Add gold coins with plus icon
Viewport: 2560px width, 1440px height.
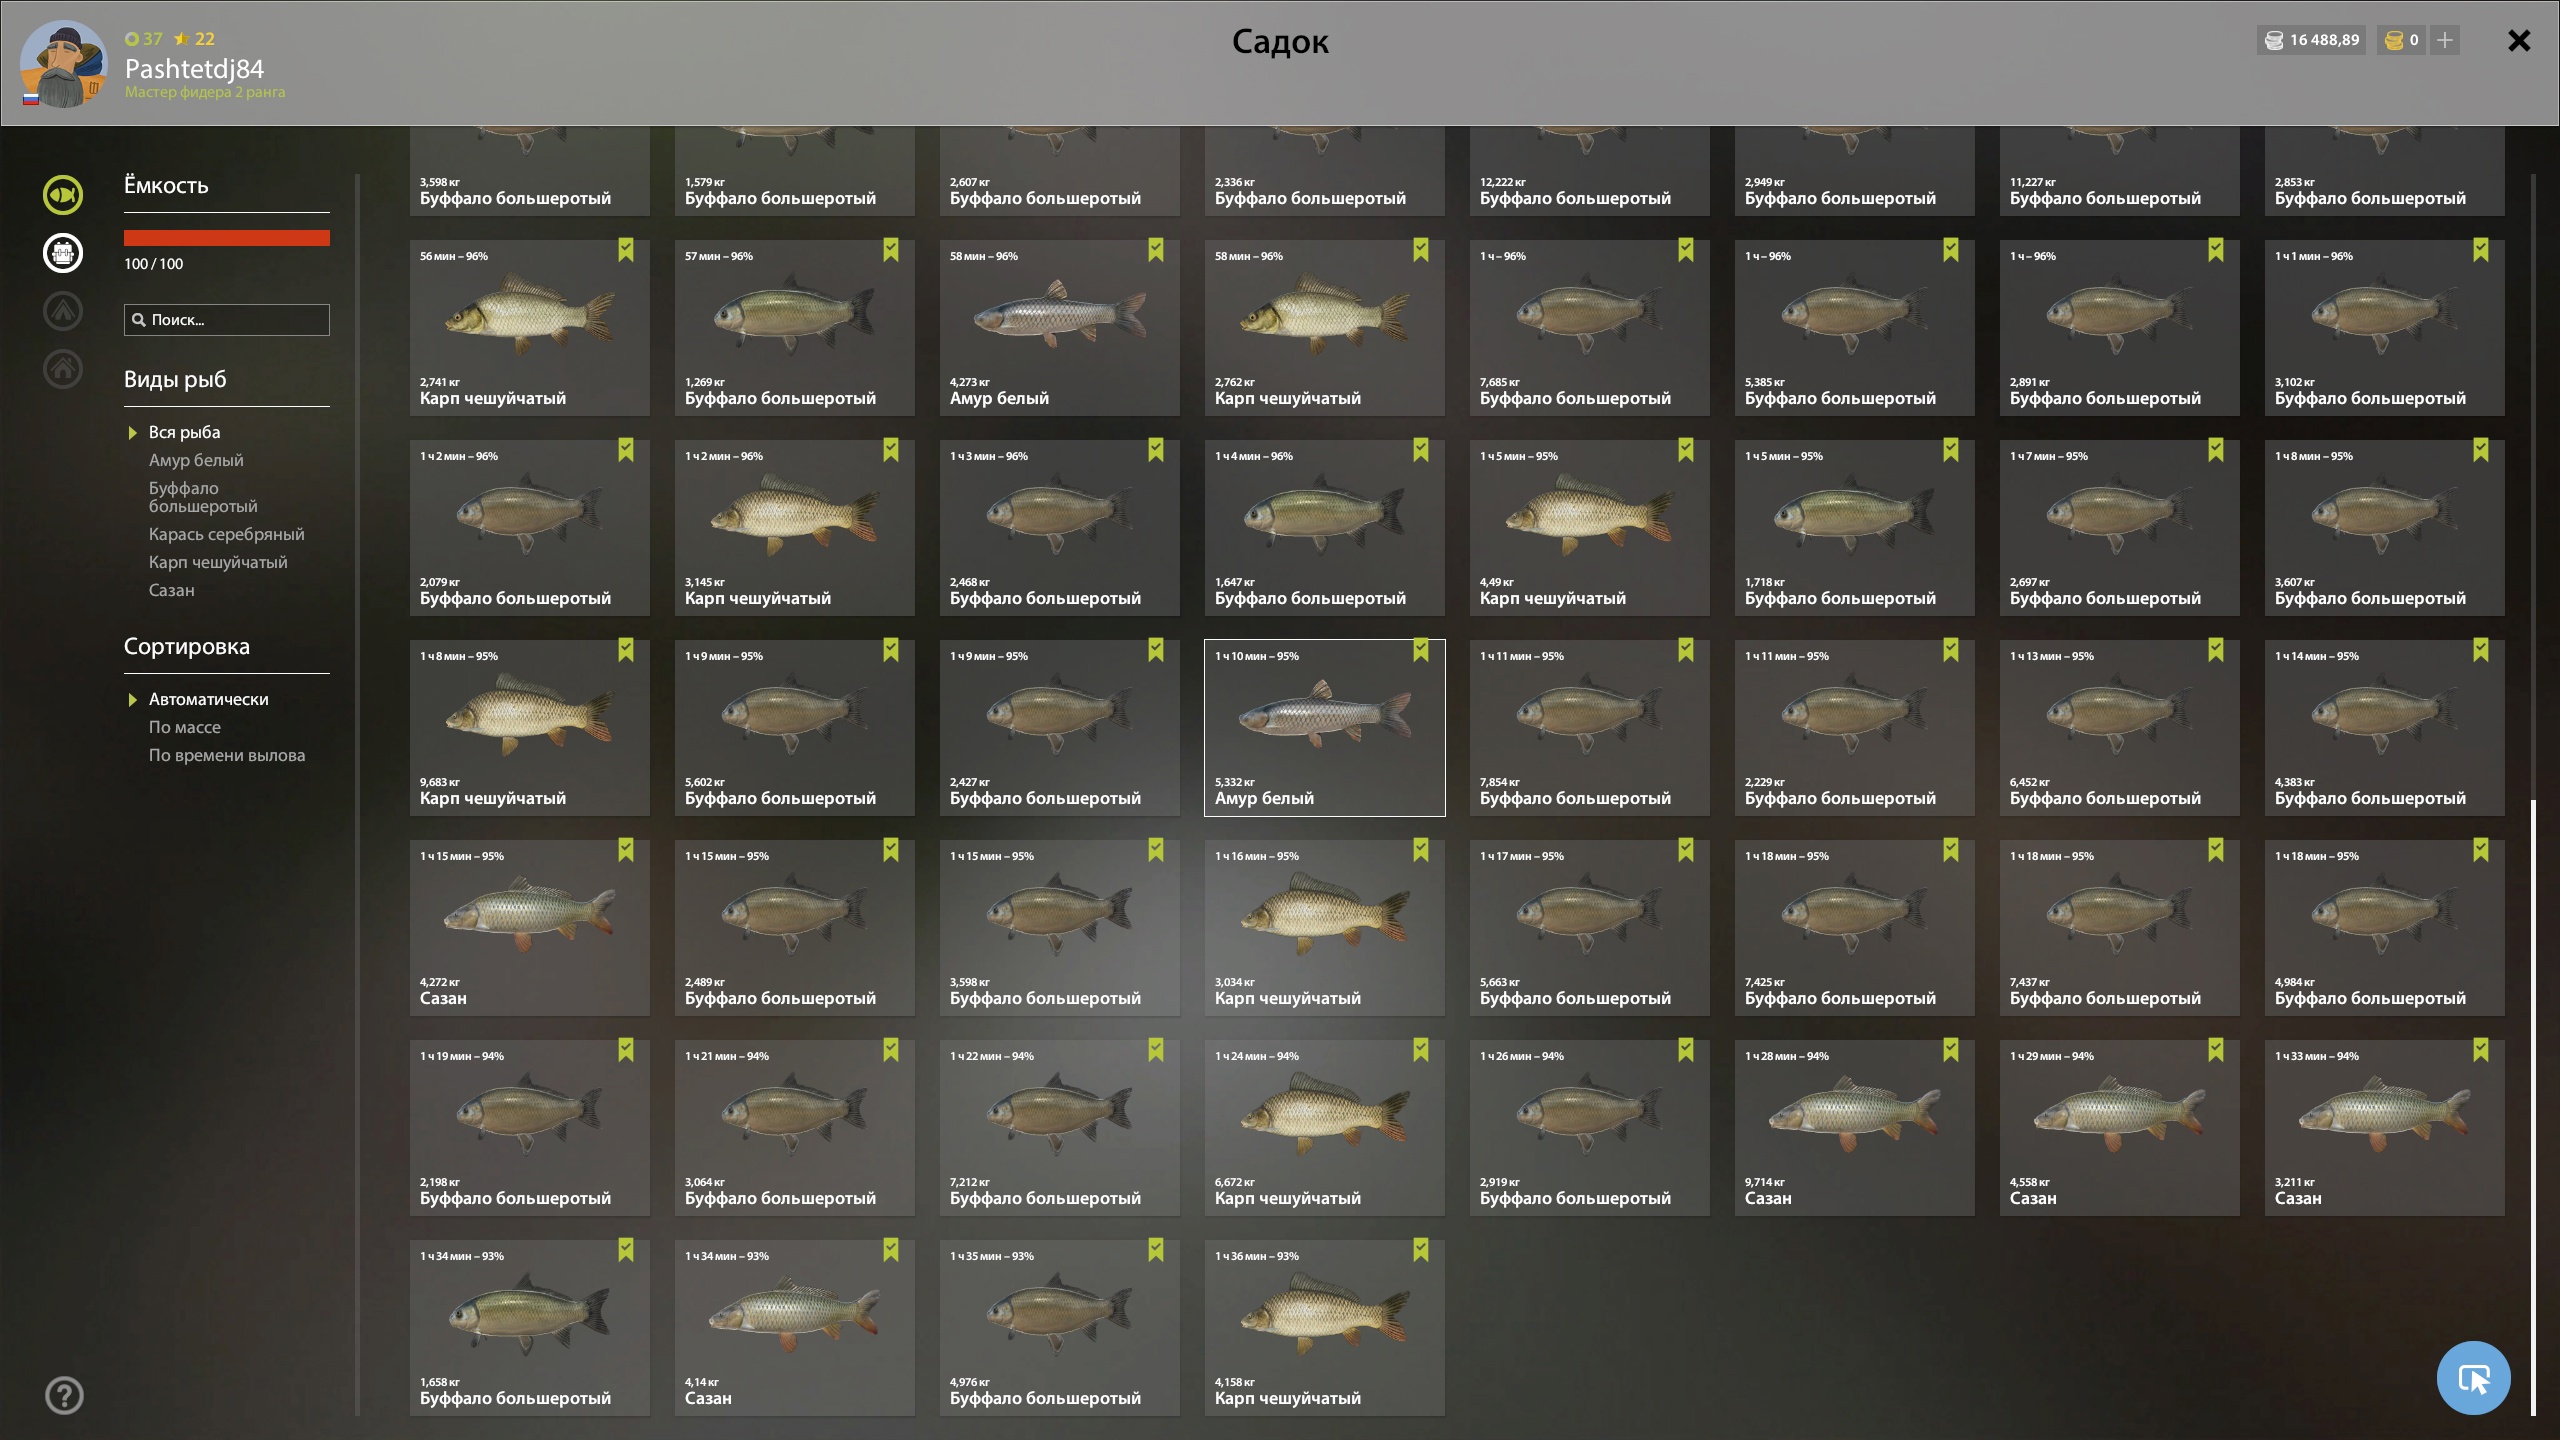2445,40
